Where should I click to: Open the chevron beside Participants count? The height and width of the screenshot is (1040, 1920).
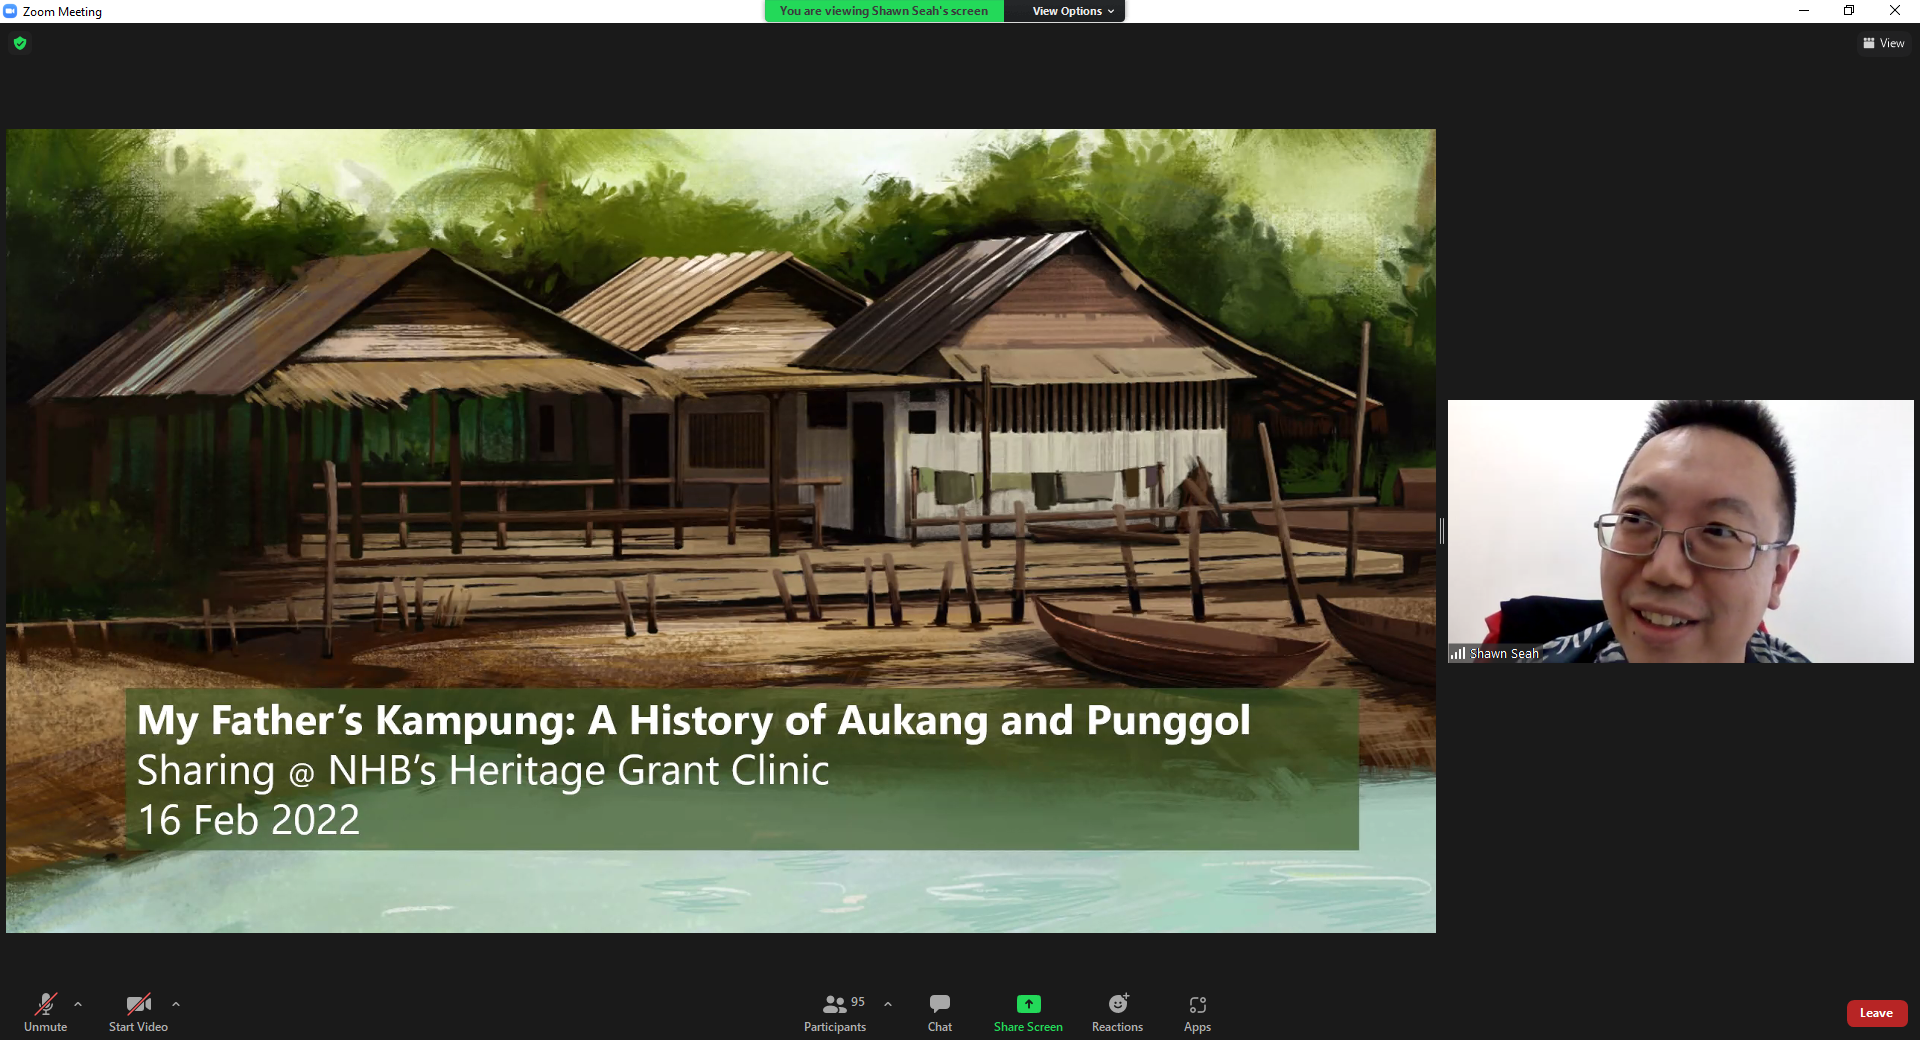point(887,1004)
